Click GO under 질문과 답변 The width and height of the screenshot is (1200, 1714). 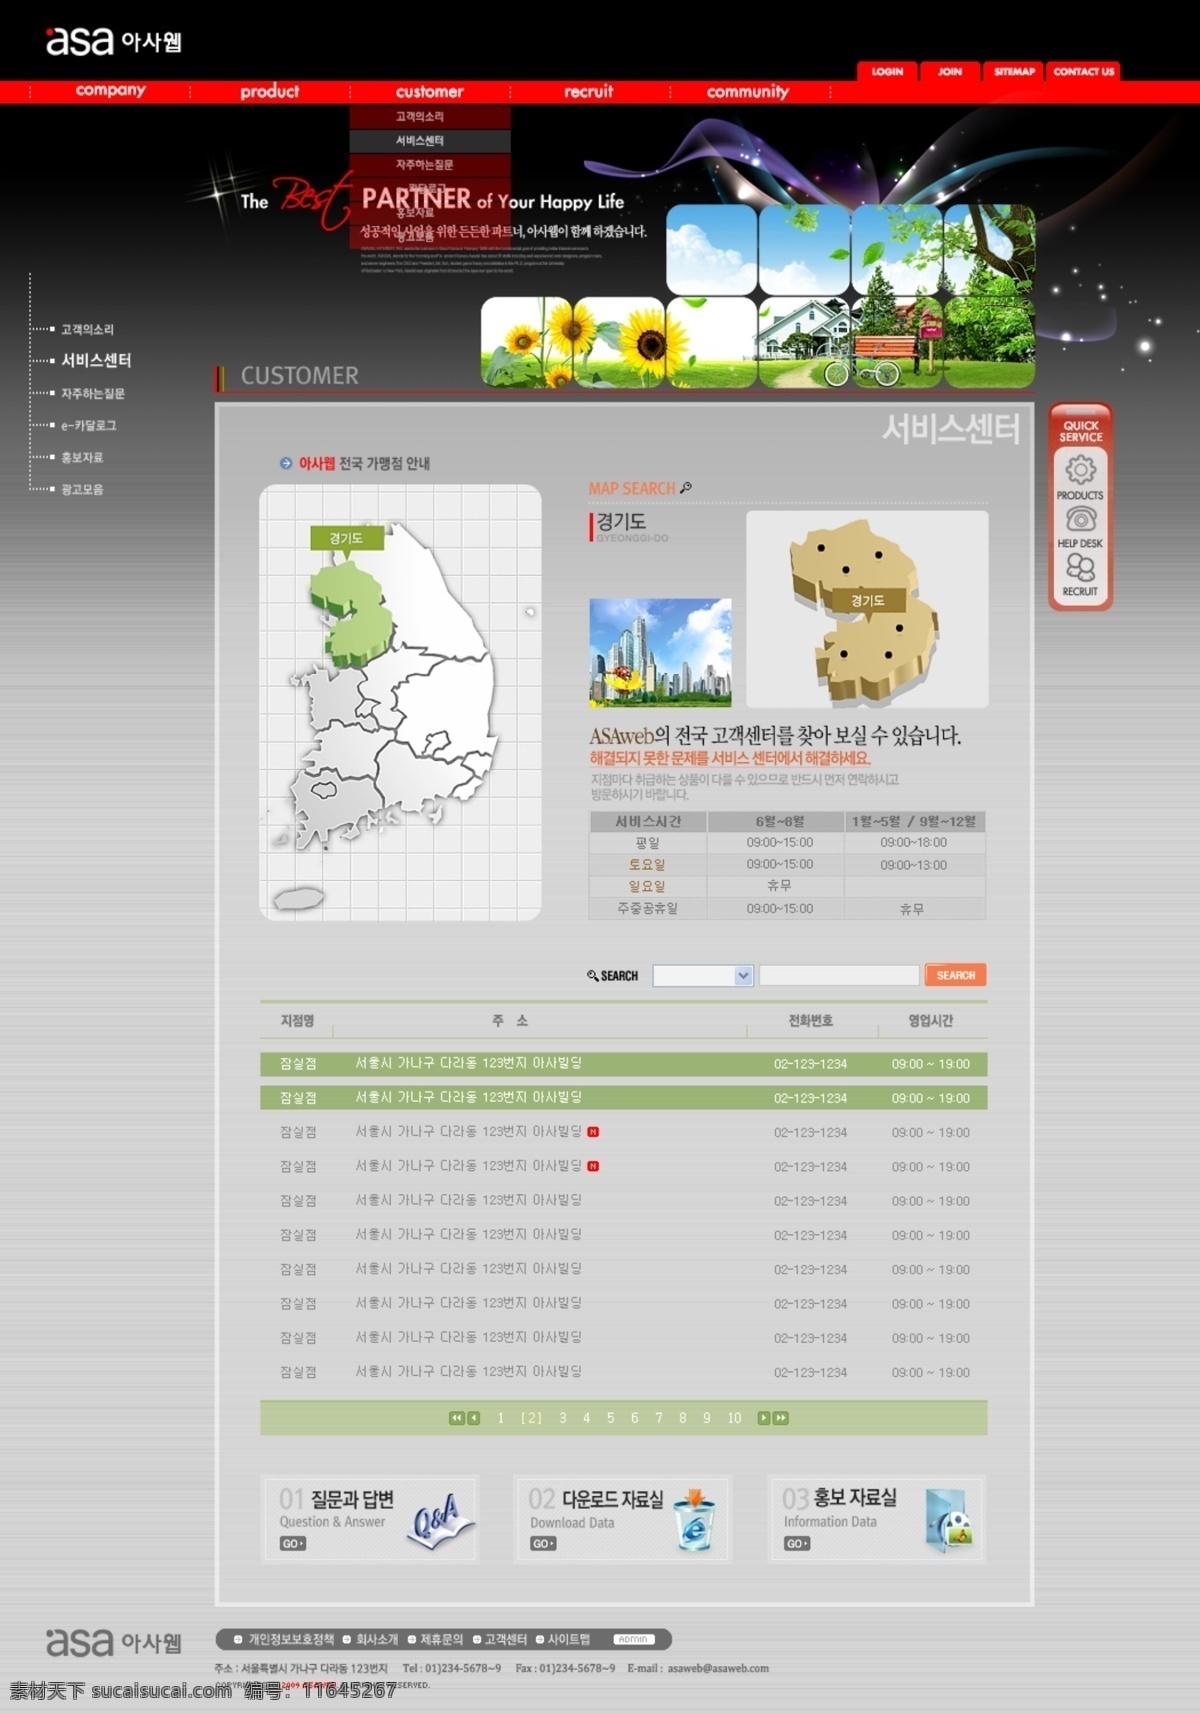click(292, 1544)
